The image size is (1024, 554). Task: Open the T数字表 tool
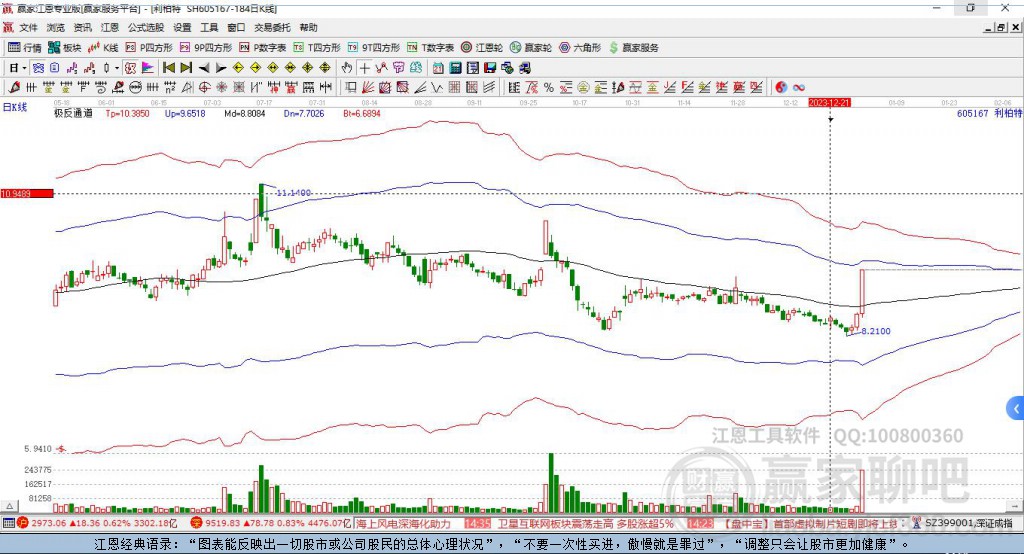point(430,48)
